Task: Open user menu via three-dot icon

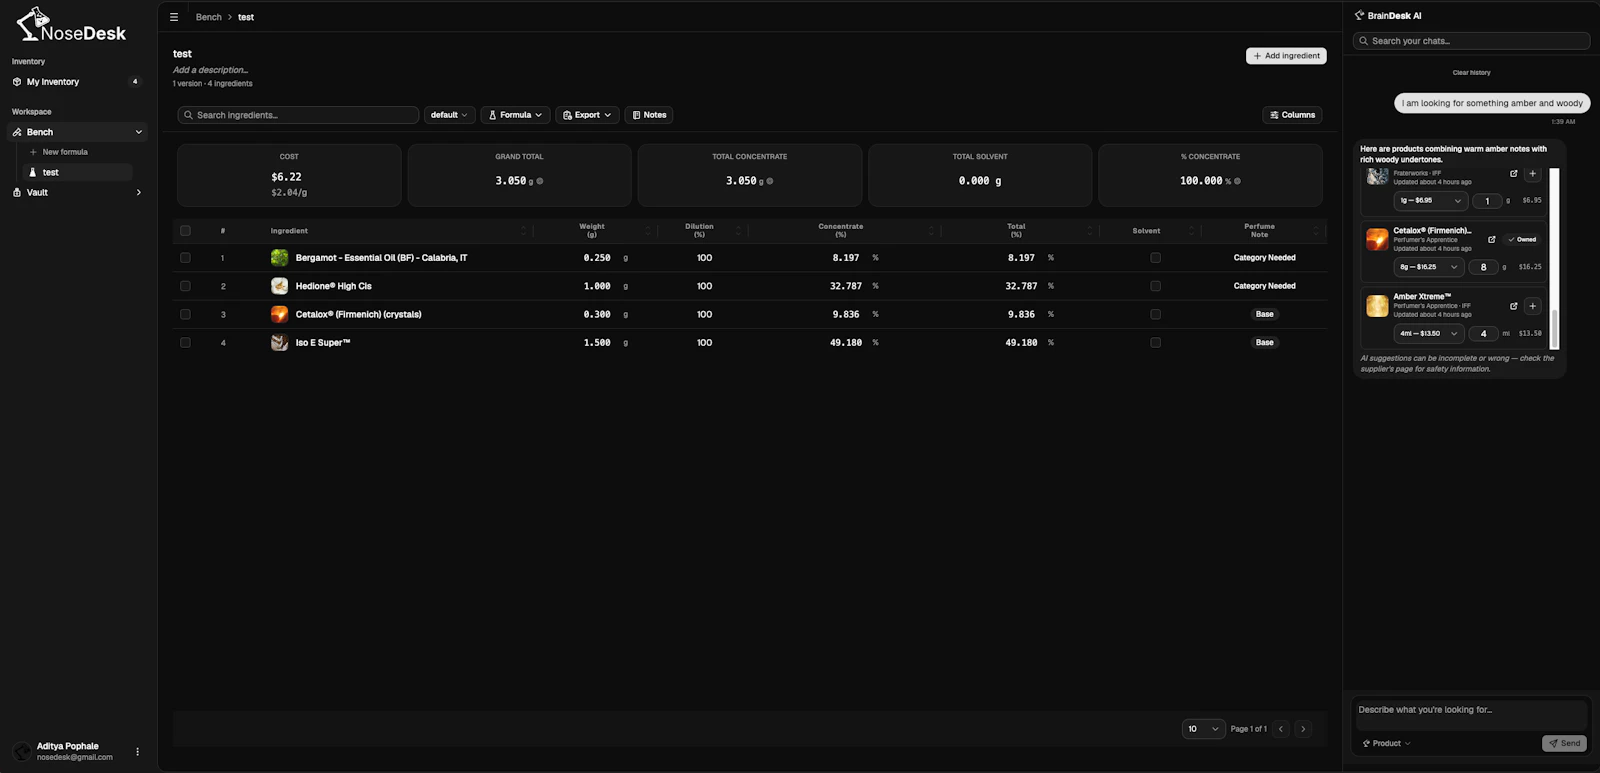Action: pyautogui.click(x=138, y=751)
